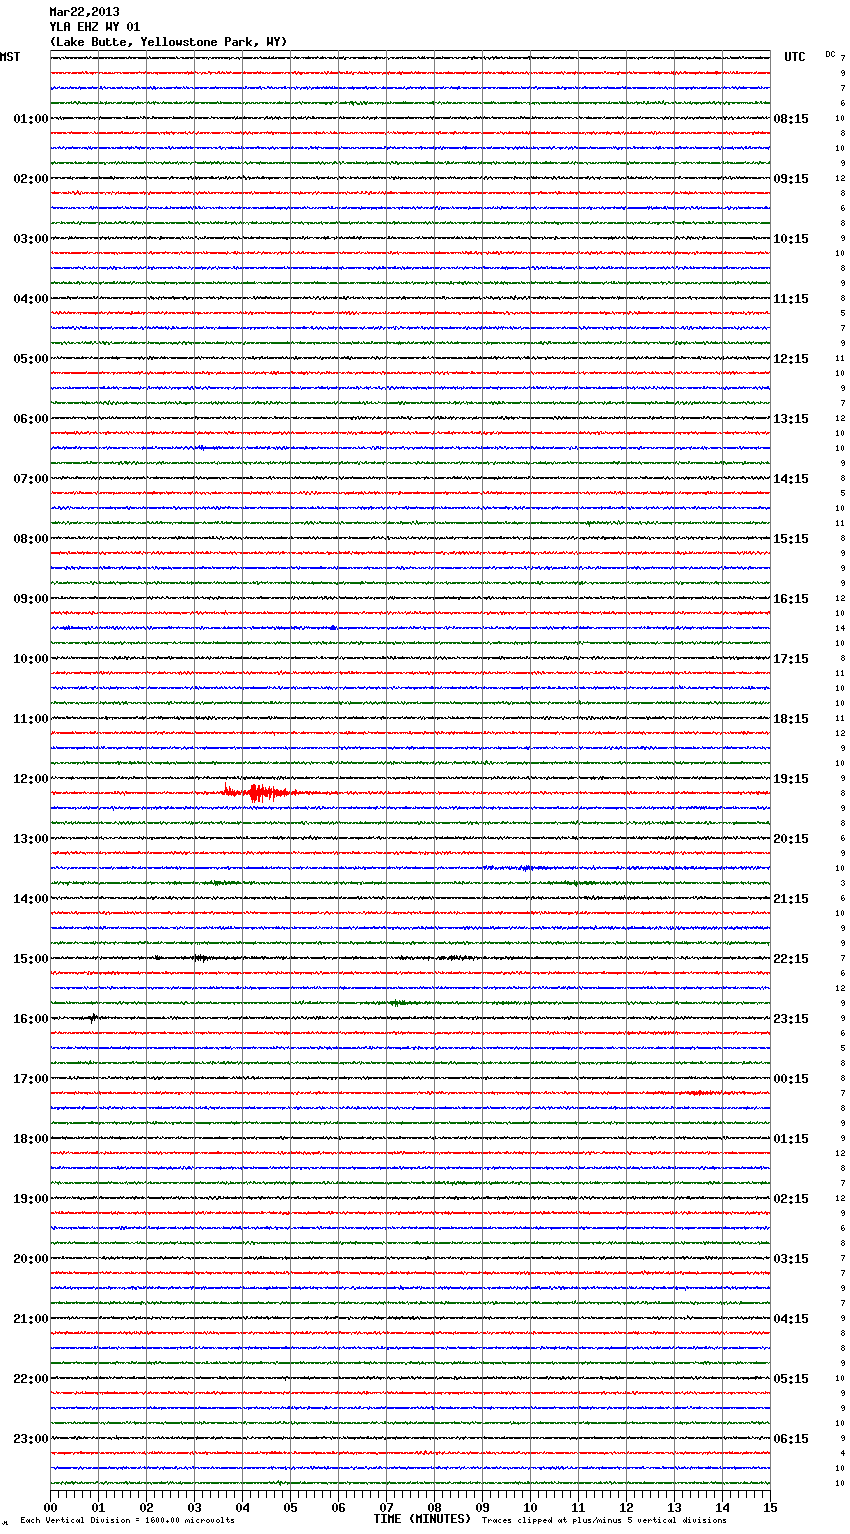The width and height of the screenshot is (850, 1534).
Task: Click the 19:15 UTC label
Action: tap(791, 779)
